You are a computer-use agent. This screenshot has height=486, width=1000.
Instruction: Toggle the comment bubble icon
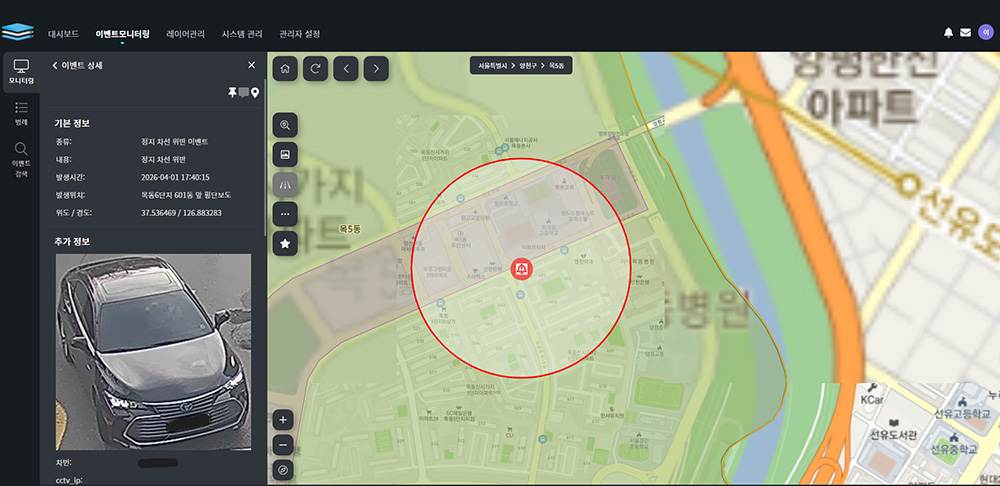(243, 93)
